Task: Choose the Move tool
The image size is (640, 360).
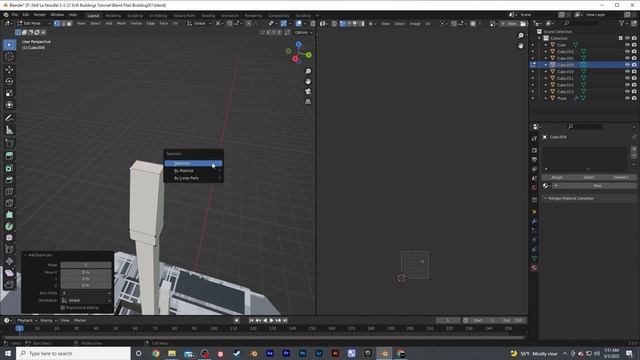Action: 9,70
